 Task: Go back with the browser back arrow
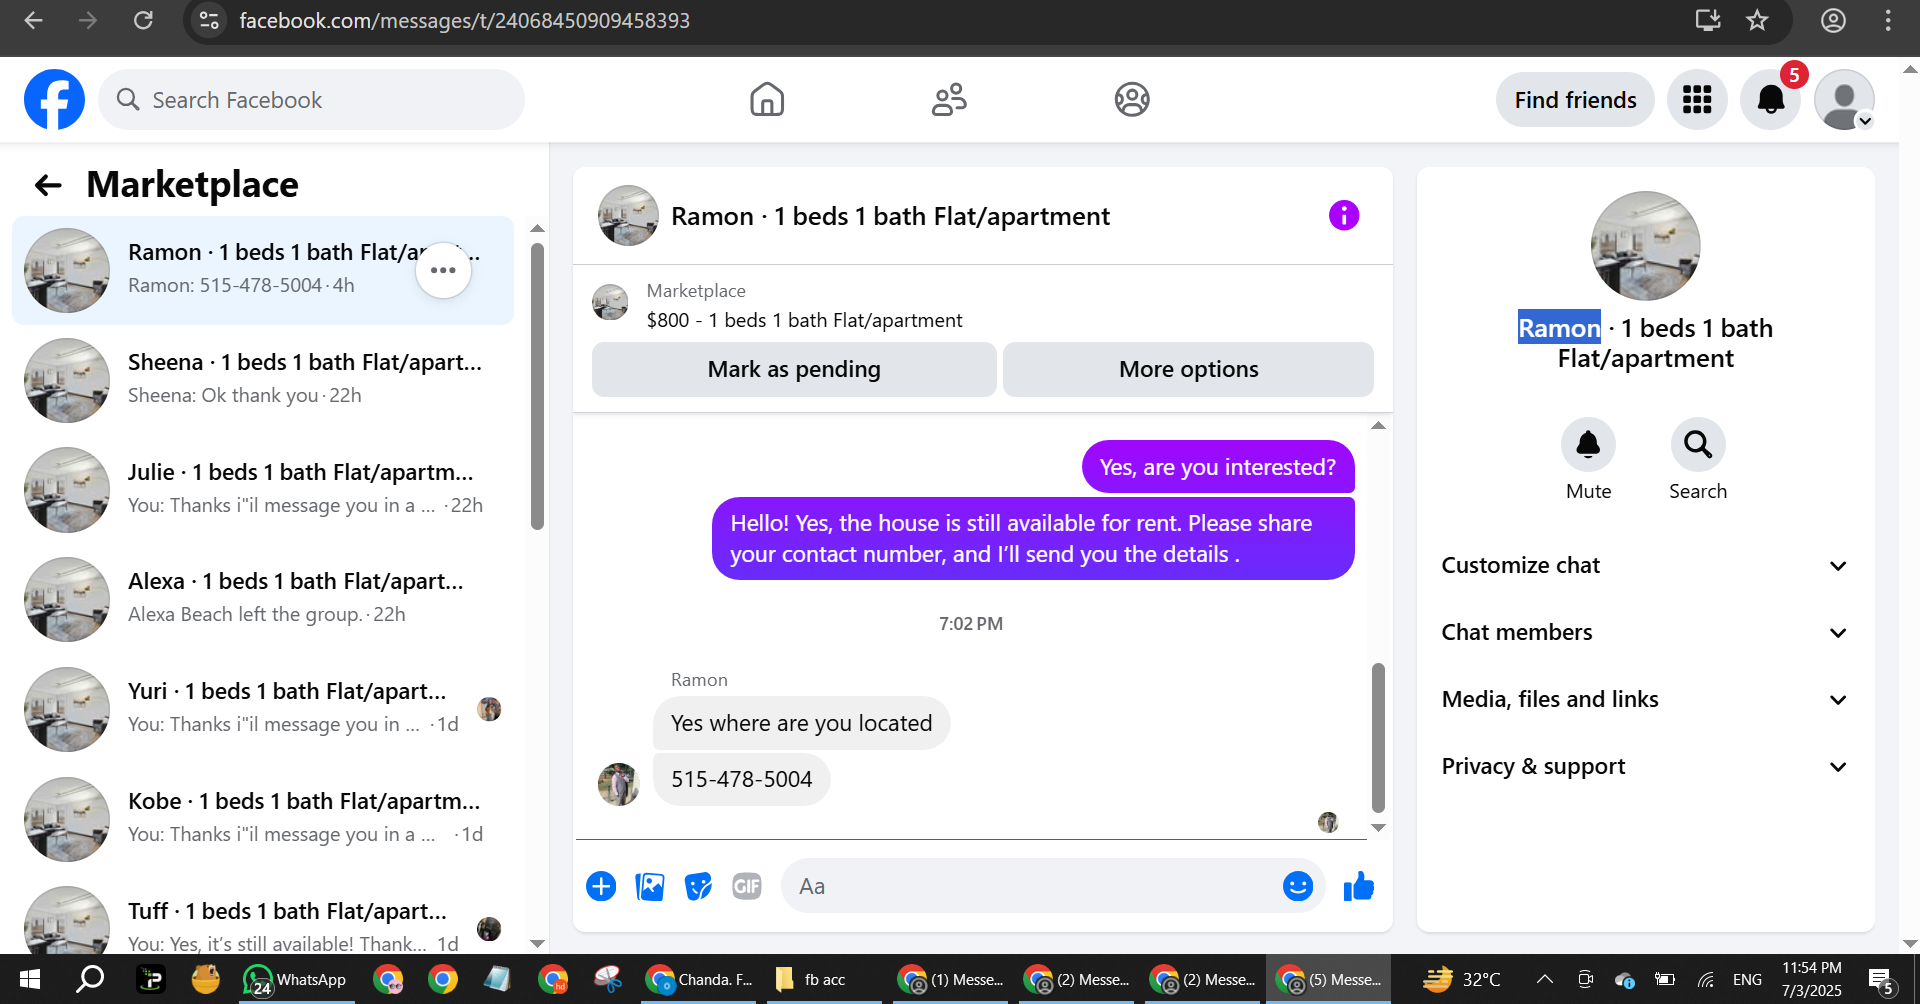[x=33, y=20]
